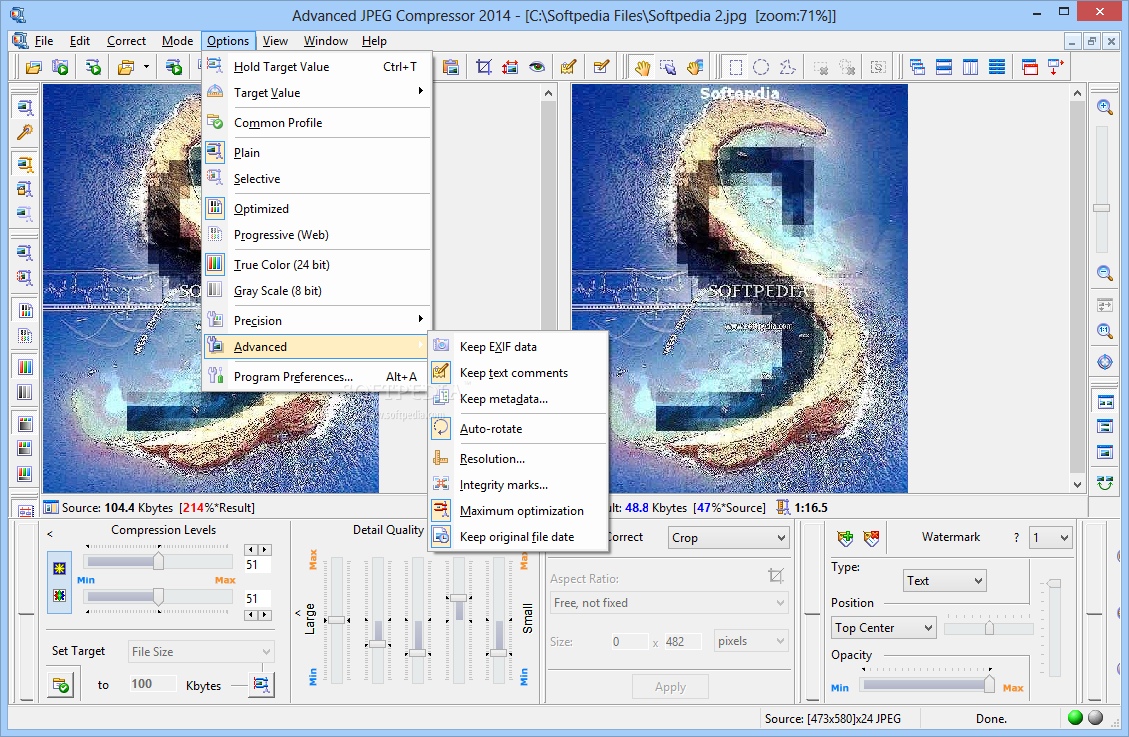The image size is (1129, 737).
Task: Click the key icon on left sidebar
Action: click(x=24, y=132)
